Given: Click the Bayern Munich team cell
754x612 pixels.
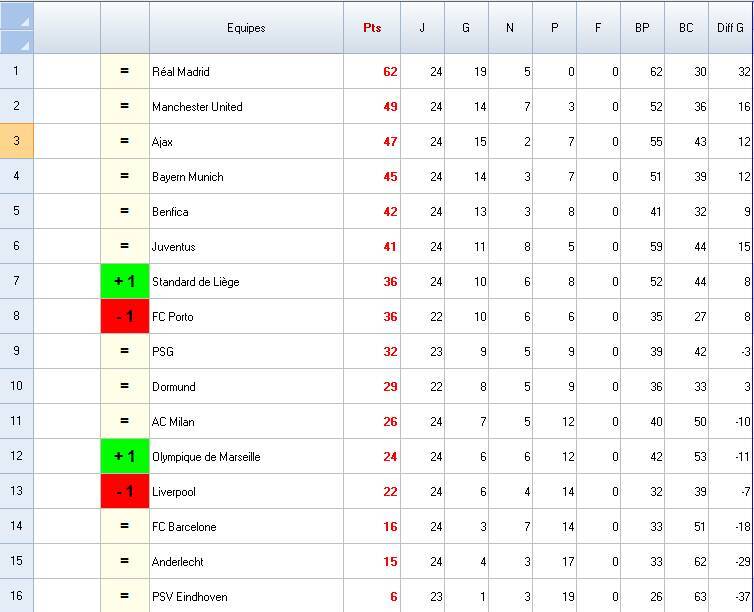Looking at the screenshot, I should point(246,176).
